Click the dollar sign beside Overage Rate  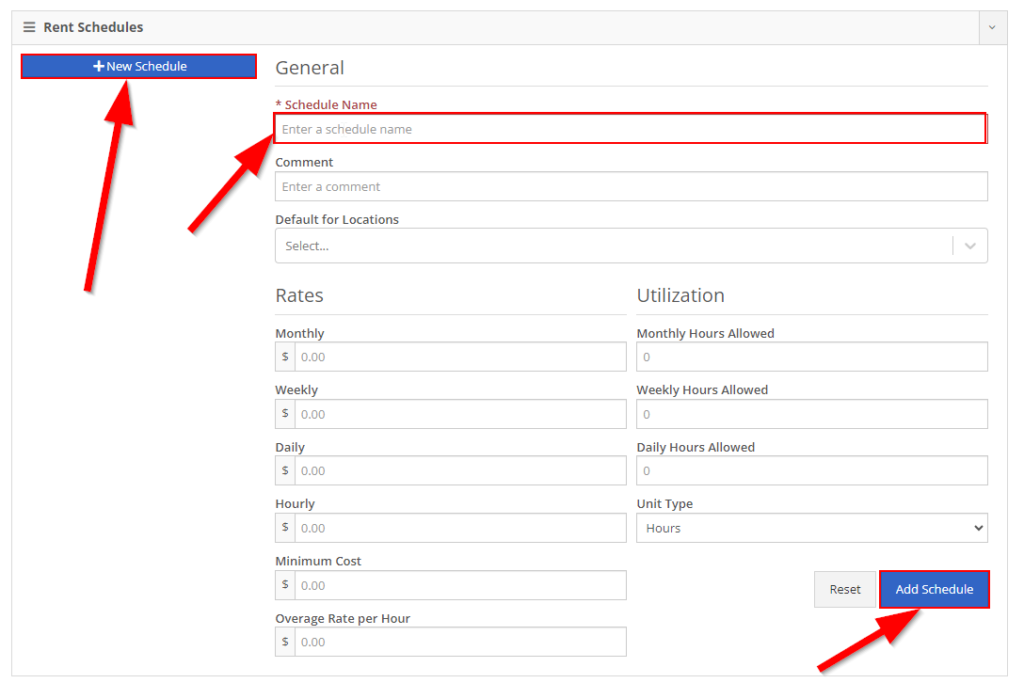(284, 642)
